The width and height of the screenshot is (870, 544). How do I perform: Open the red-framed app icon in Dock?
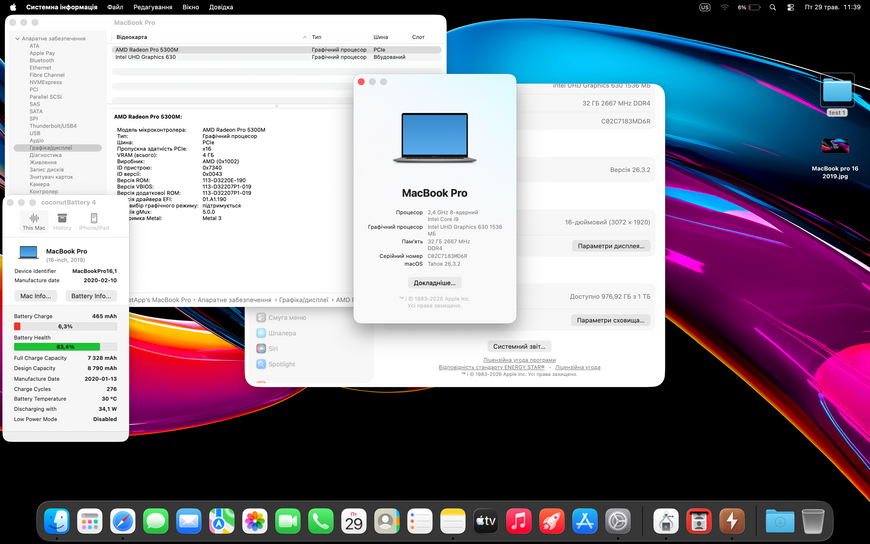[699, 521]
